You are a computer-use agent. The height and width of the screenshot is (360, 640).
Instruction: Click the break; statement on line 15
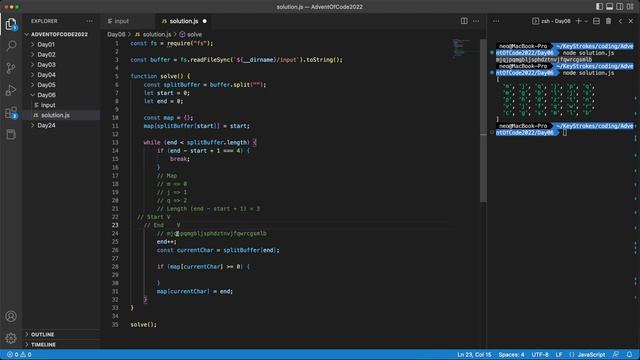[180, 159]
